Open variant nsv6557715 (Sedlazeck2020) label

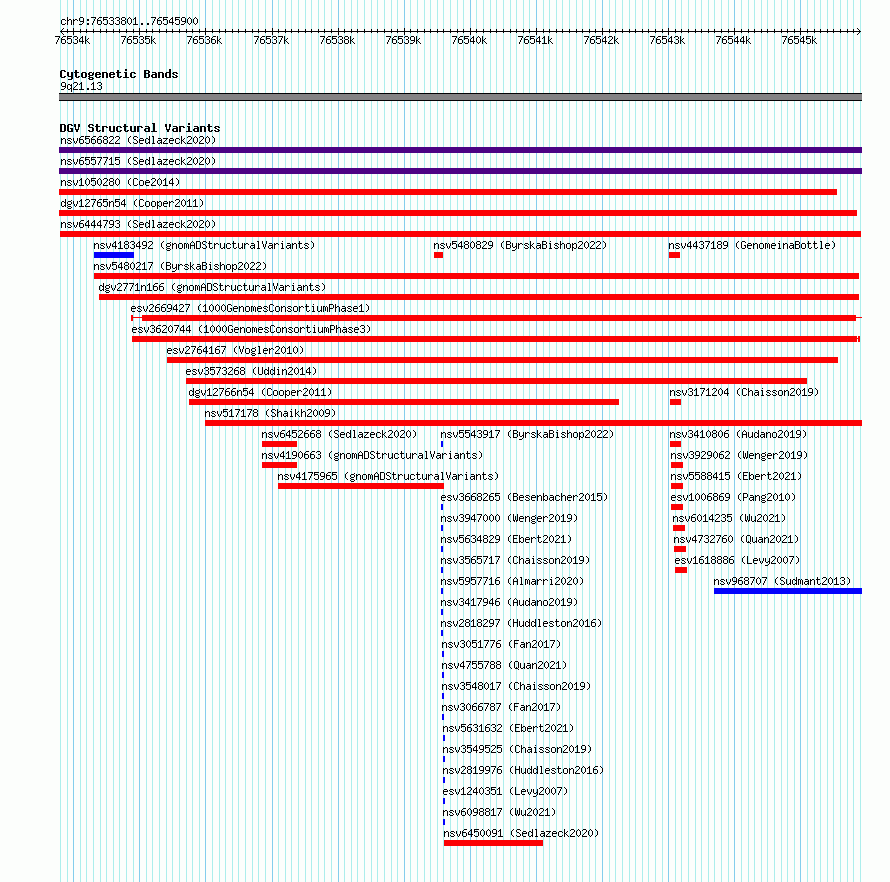(x=138, y=161)
